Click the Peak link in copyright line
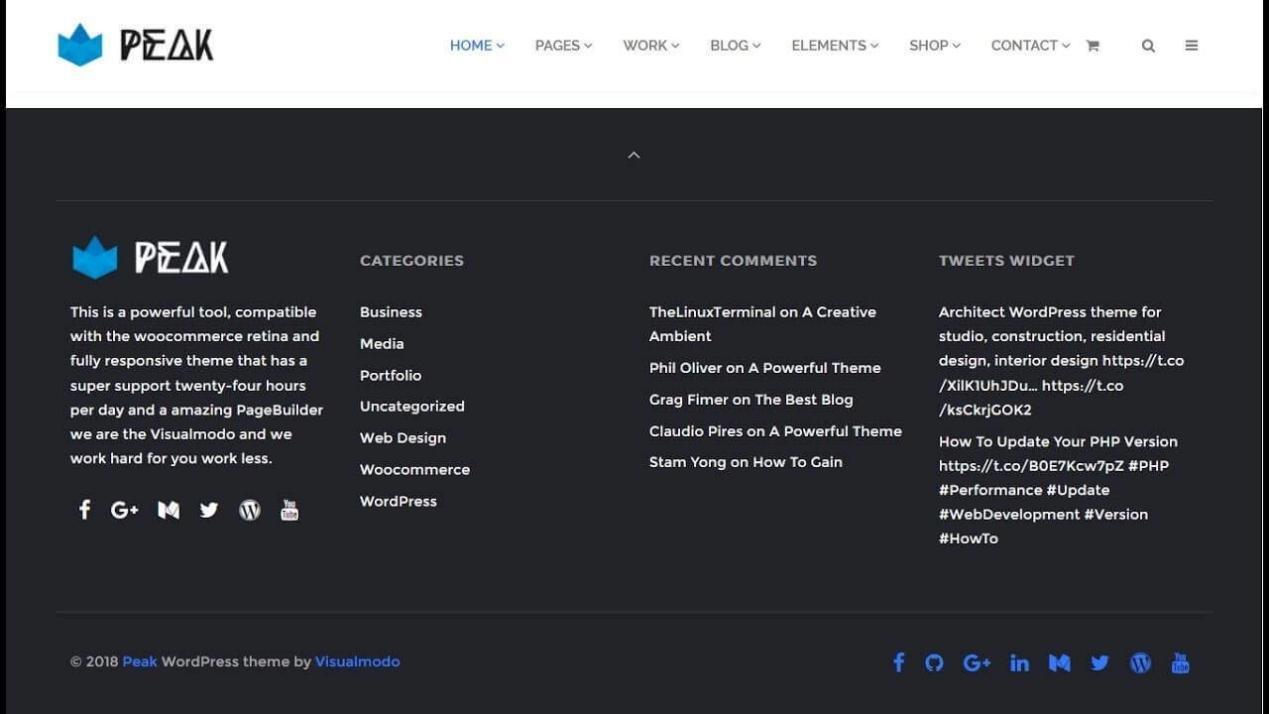 pos(140,662)
